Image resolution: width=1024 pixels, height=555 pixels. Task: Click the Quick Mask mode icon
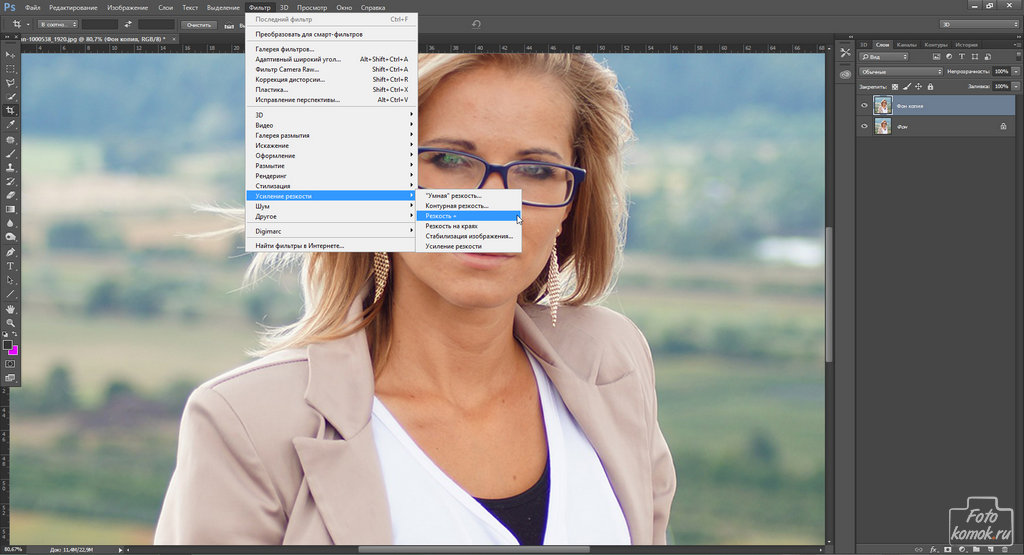(10, 364)
